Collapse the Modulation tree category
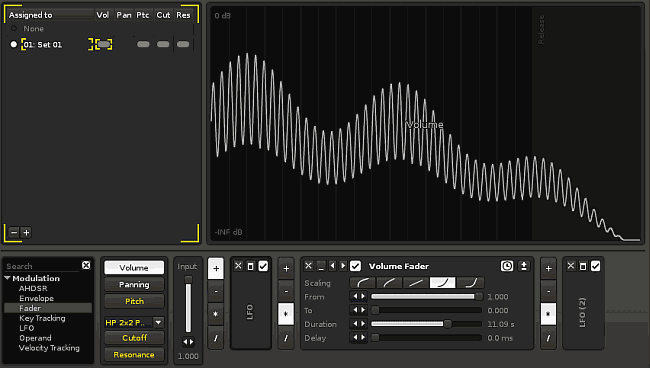 7,278
